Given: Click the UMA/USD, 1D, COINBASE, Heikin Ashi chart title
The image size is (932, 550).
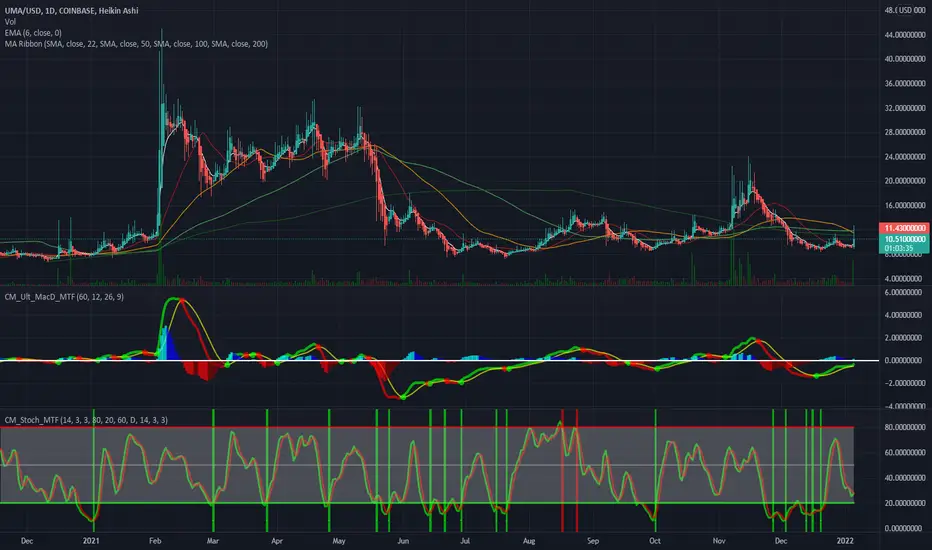Looking at the screenshot, I should point(71,10).
